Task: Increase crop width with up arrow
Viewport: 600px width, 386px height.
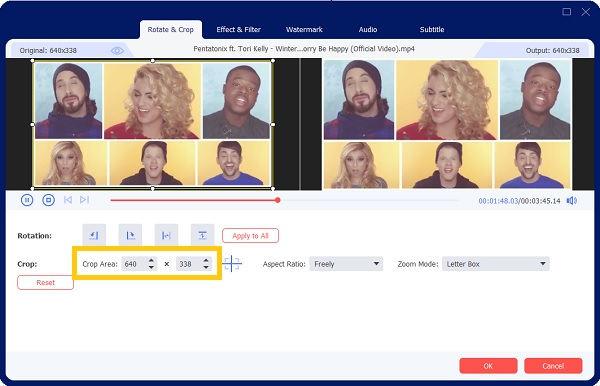Action: point(151,261)
